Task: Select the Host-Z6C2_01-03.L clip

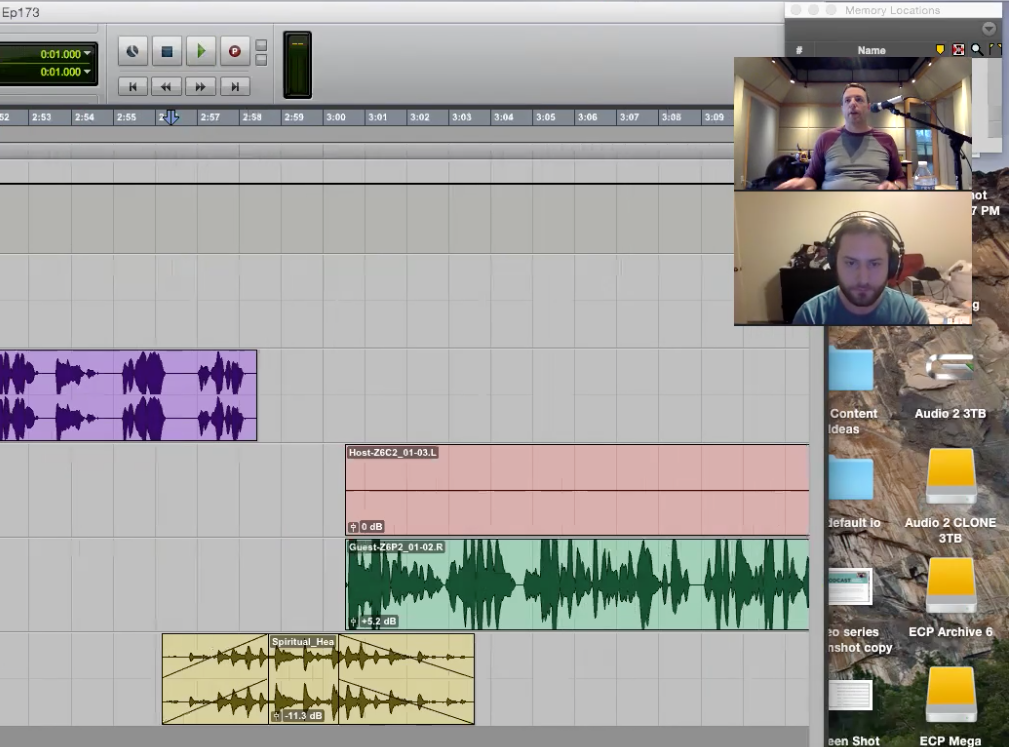Action: pos(577,490)
